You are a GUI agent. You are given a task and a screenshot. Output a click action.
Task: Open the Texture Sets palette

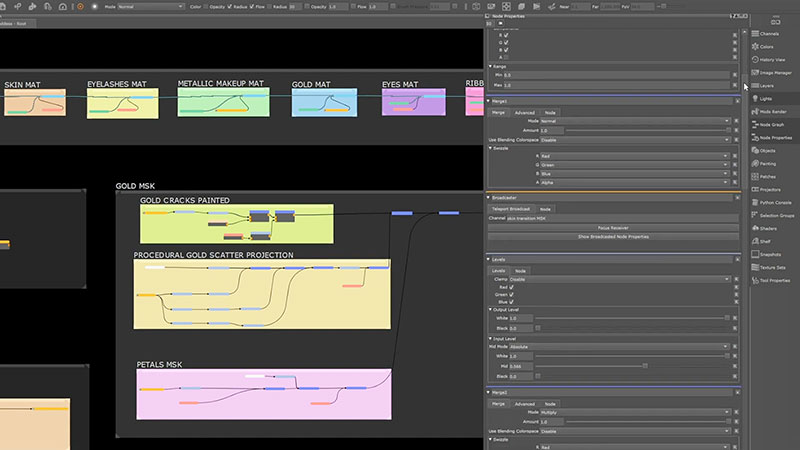pyautogui.click(x=774, y=267)
